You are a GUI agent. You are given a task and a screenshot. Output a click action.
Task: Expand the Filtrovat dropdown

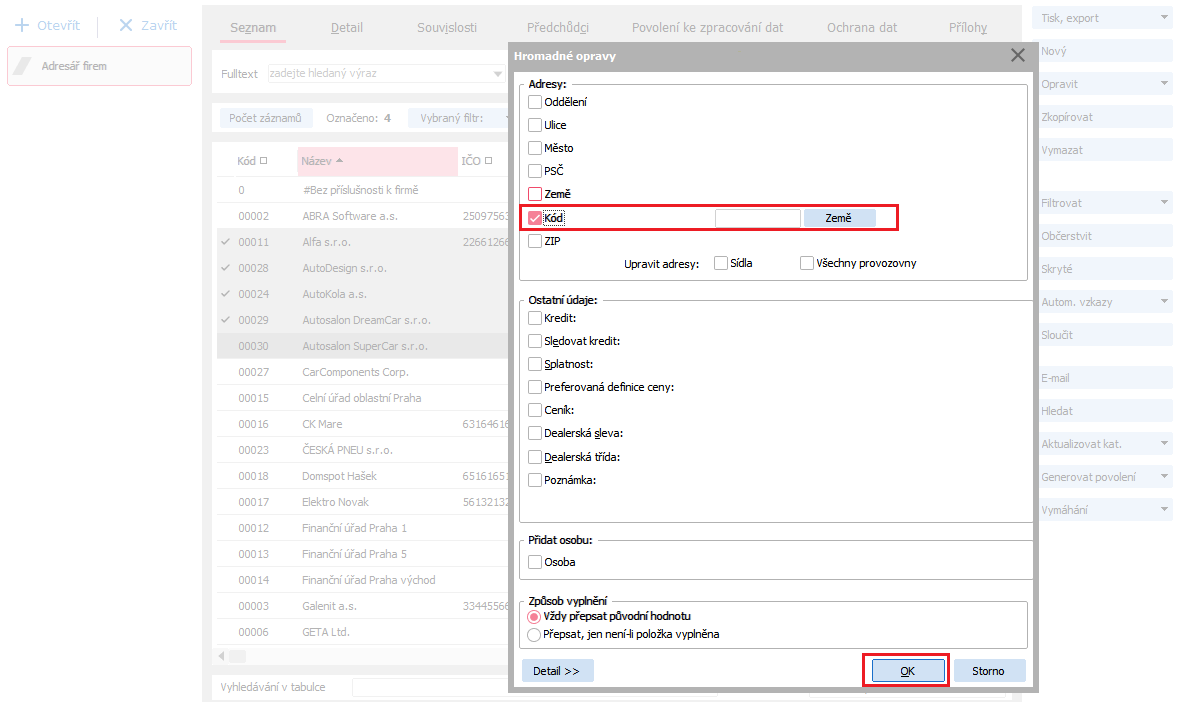(x=1165, y=203)
